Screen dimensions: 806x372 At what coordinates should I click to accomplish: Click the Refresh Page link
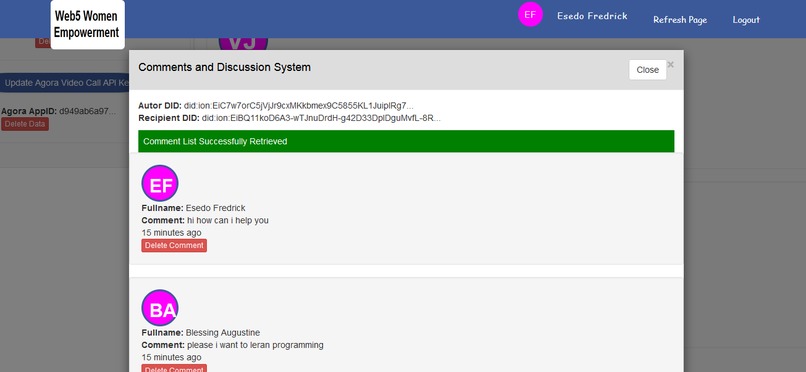[680, 20]
